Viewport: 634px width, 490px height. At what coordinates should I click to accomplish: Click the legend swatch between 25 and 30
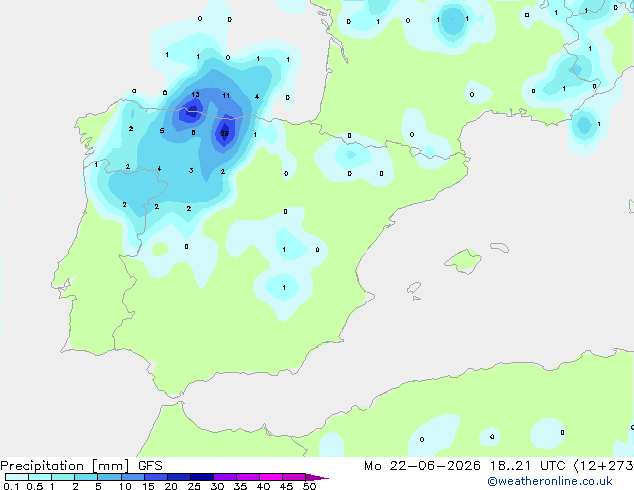pyautogui.click(x=202, y=477)
